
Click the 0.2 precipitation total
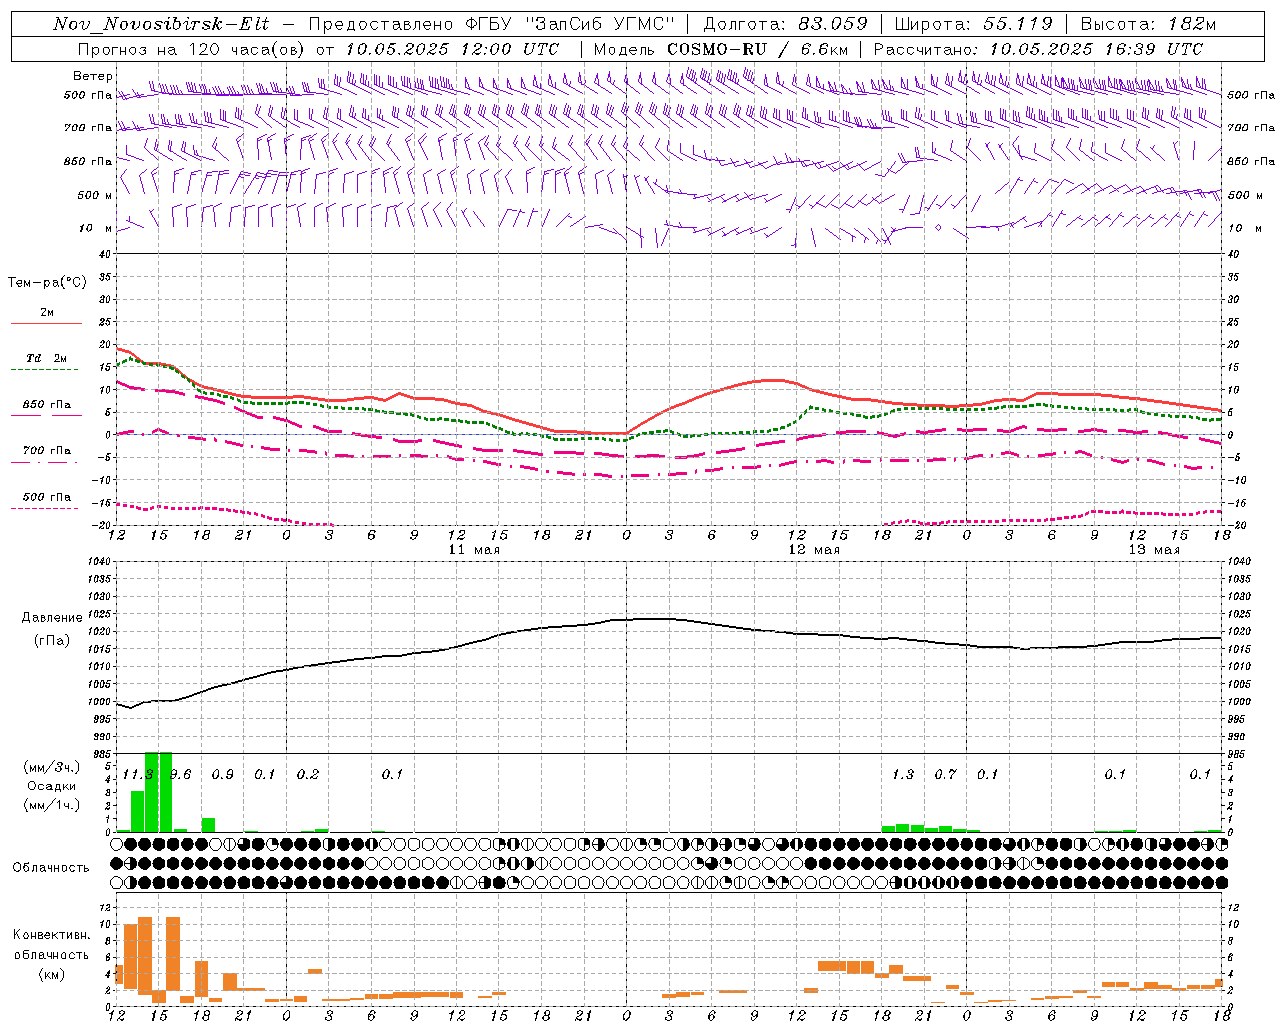pos(307,775)
